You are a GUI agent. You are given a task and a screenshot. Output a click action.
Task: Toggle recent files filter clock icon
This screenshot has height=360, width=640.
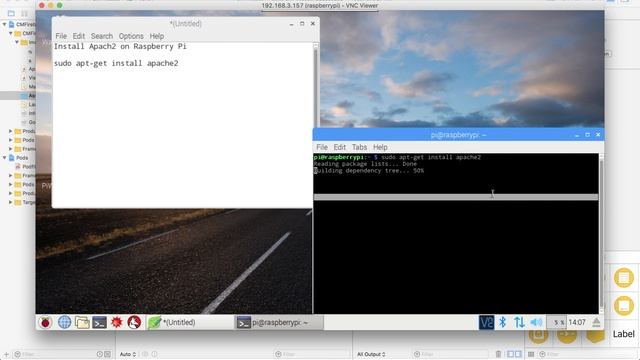(100, 354)
